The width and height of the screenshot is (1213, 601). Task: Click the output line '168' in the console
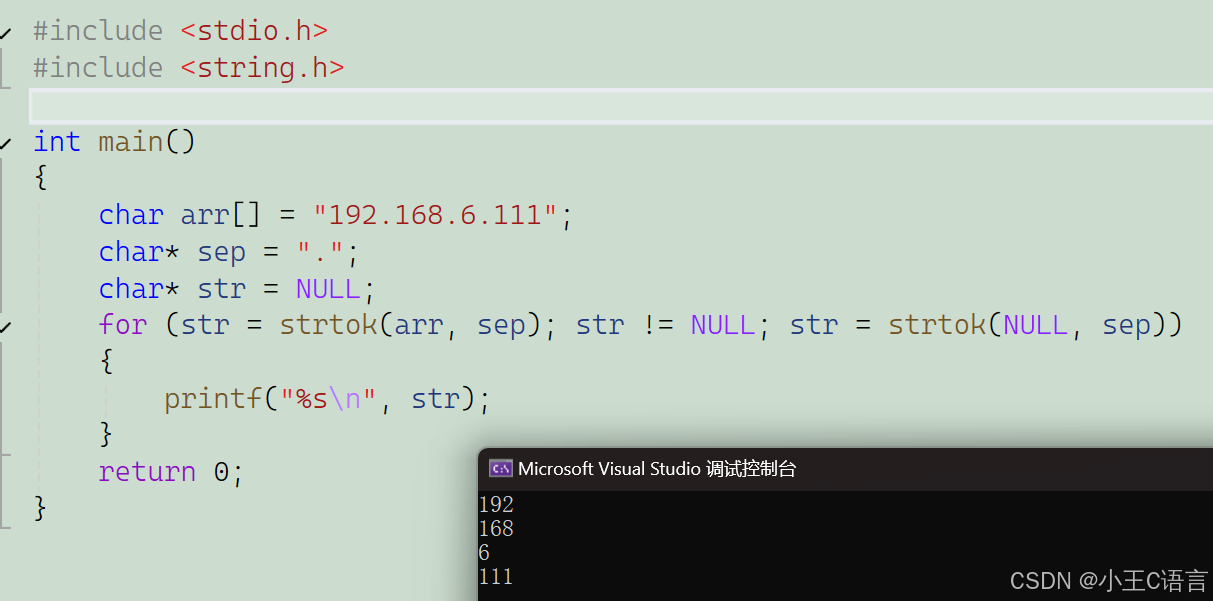click(x=496, y=529)
